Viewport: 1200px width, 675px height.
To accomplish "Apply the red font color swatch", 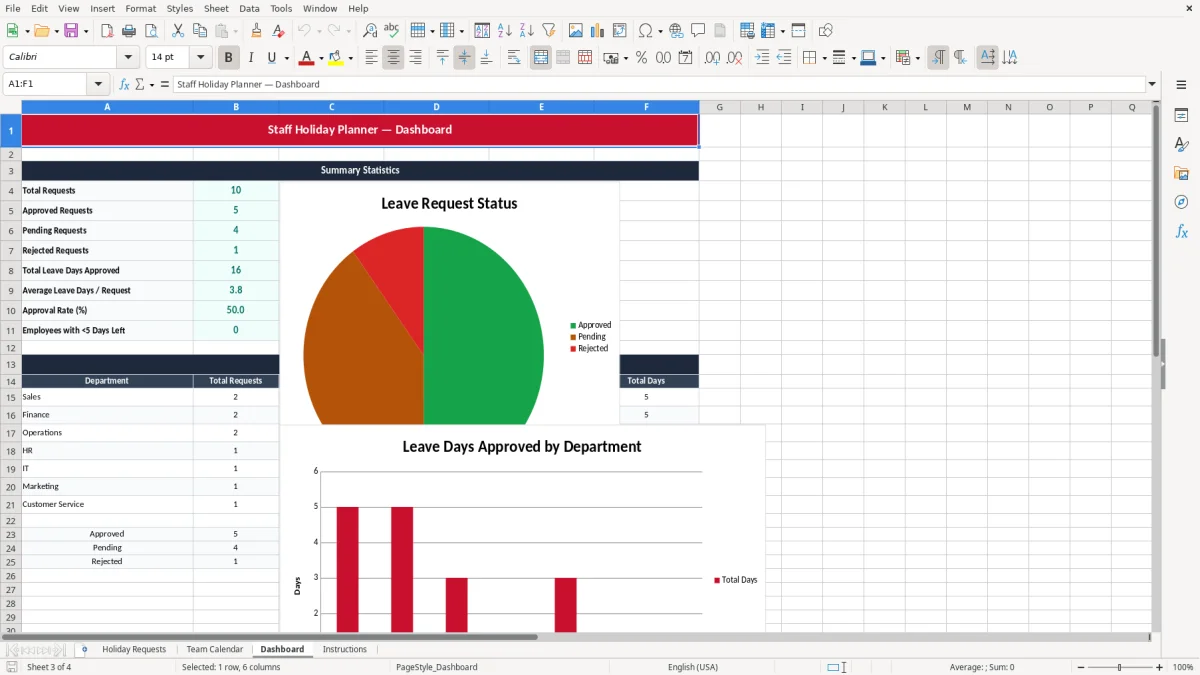I will click(x=307, y=58).
